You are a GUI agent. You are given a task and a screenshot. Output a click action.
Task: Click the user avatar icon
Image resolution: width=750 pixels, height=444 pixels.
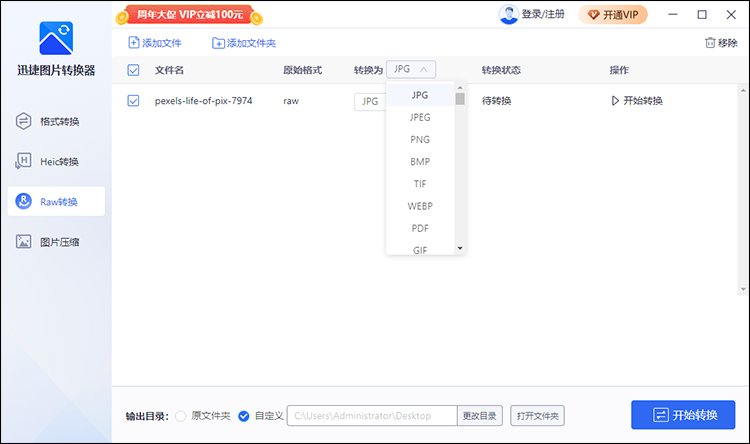(508, 14)
